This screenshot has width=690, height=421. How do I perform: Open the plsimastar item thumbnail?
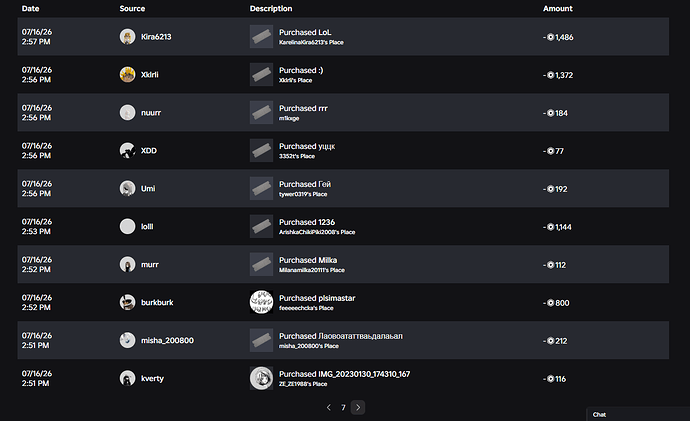261,302
